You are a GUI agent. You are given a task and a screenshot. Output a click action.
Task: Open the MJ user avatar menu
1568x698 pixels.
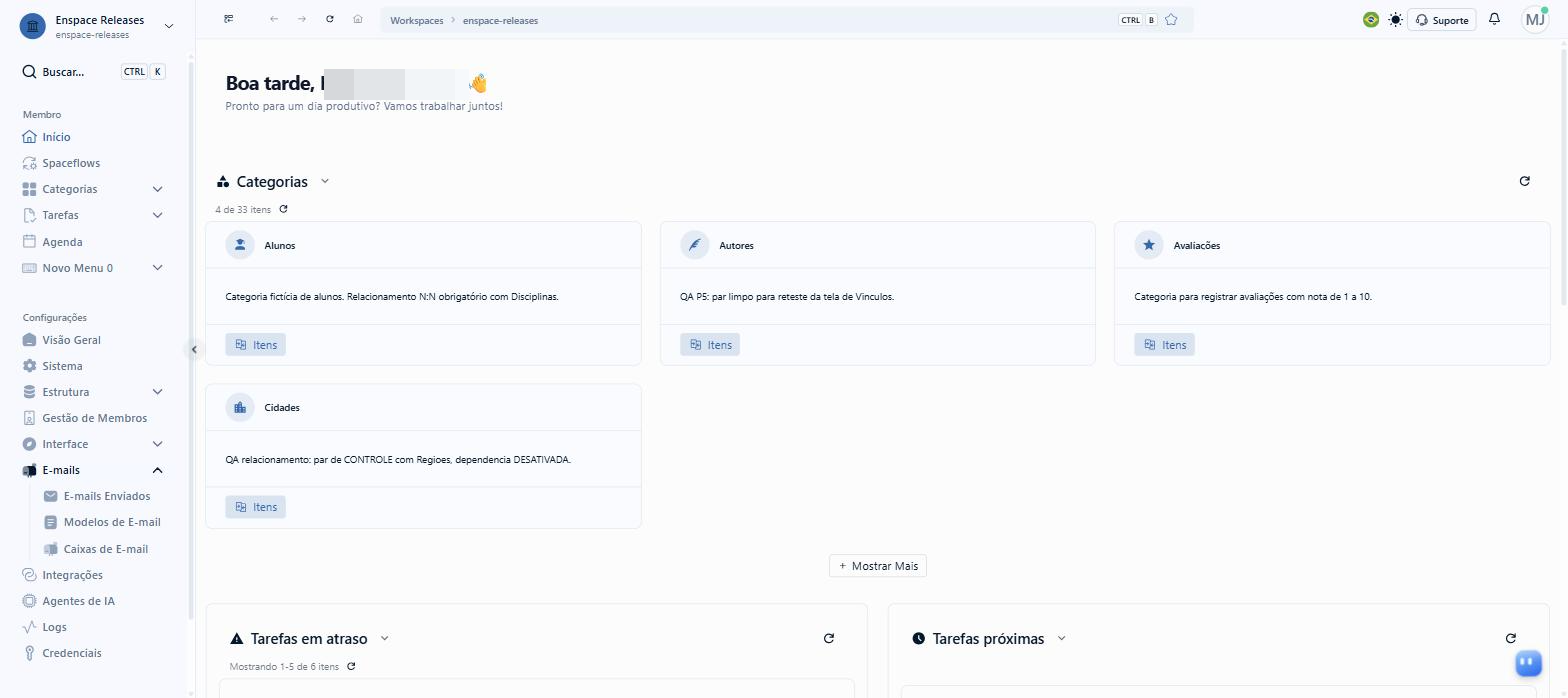[1535, 19]
